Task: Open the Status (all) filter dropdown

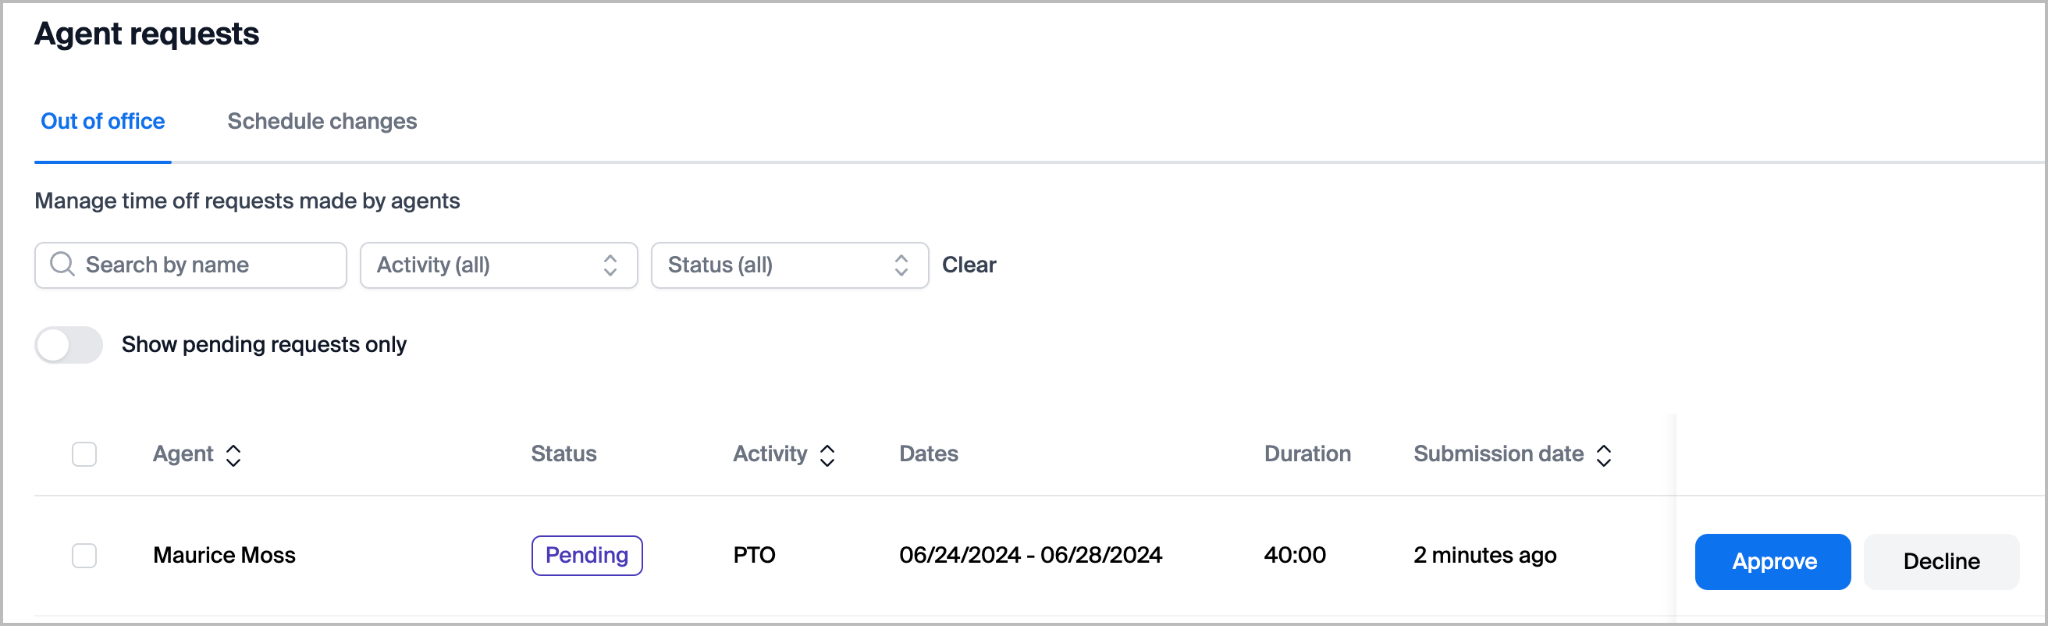Action: (789, 265)
